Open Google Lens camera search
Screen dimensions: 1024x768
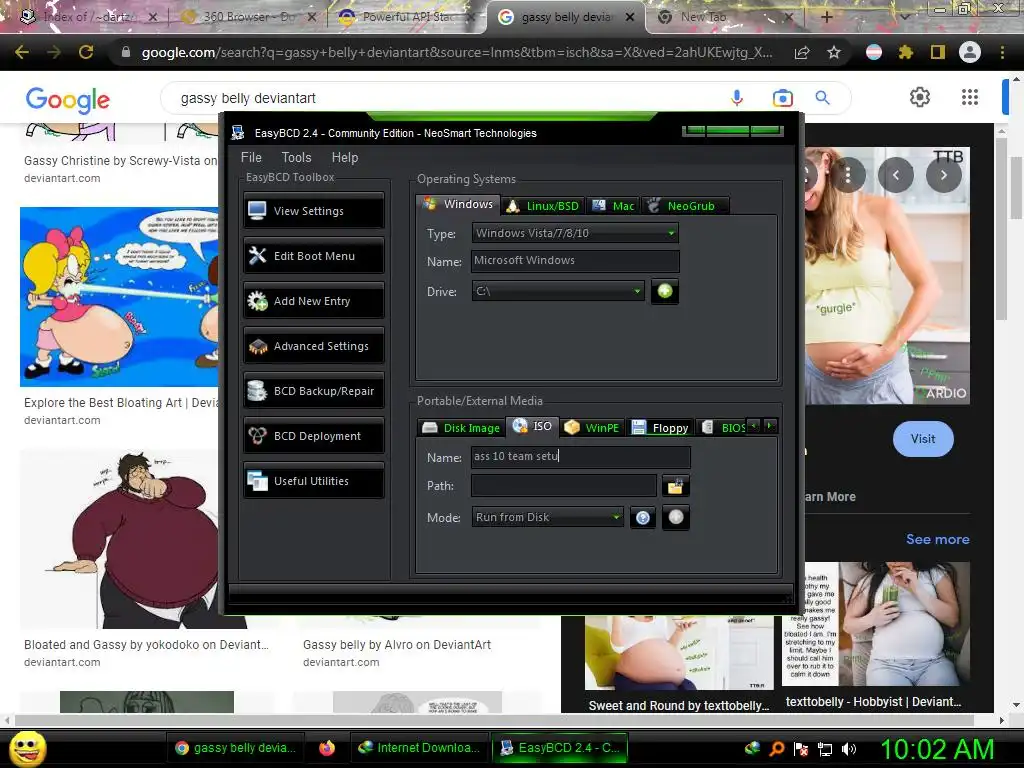[x=782, y=98]
